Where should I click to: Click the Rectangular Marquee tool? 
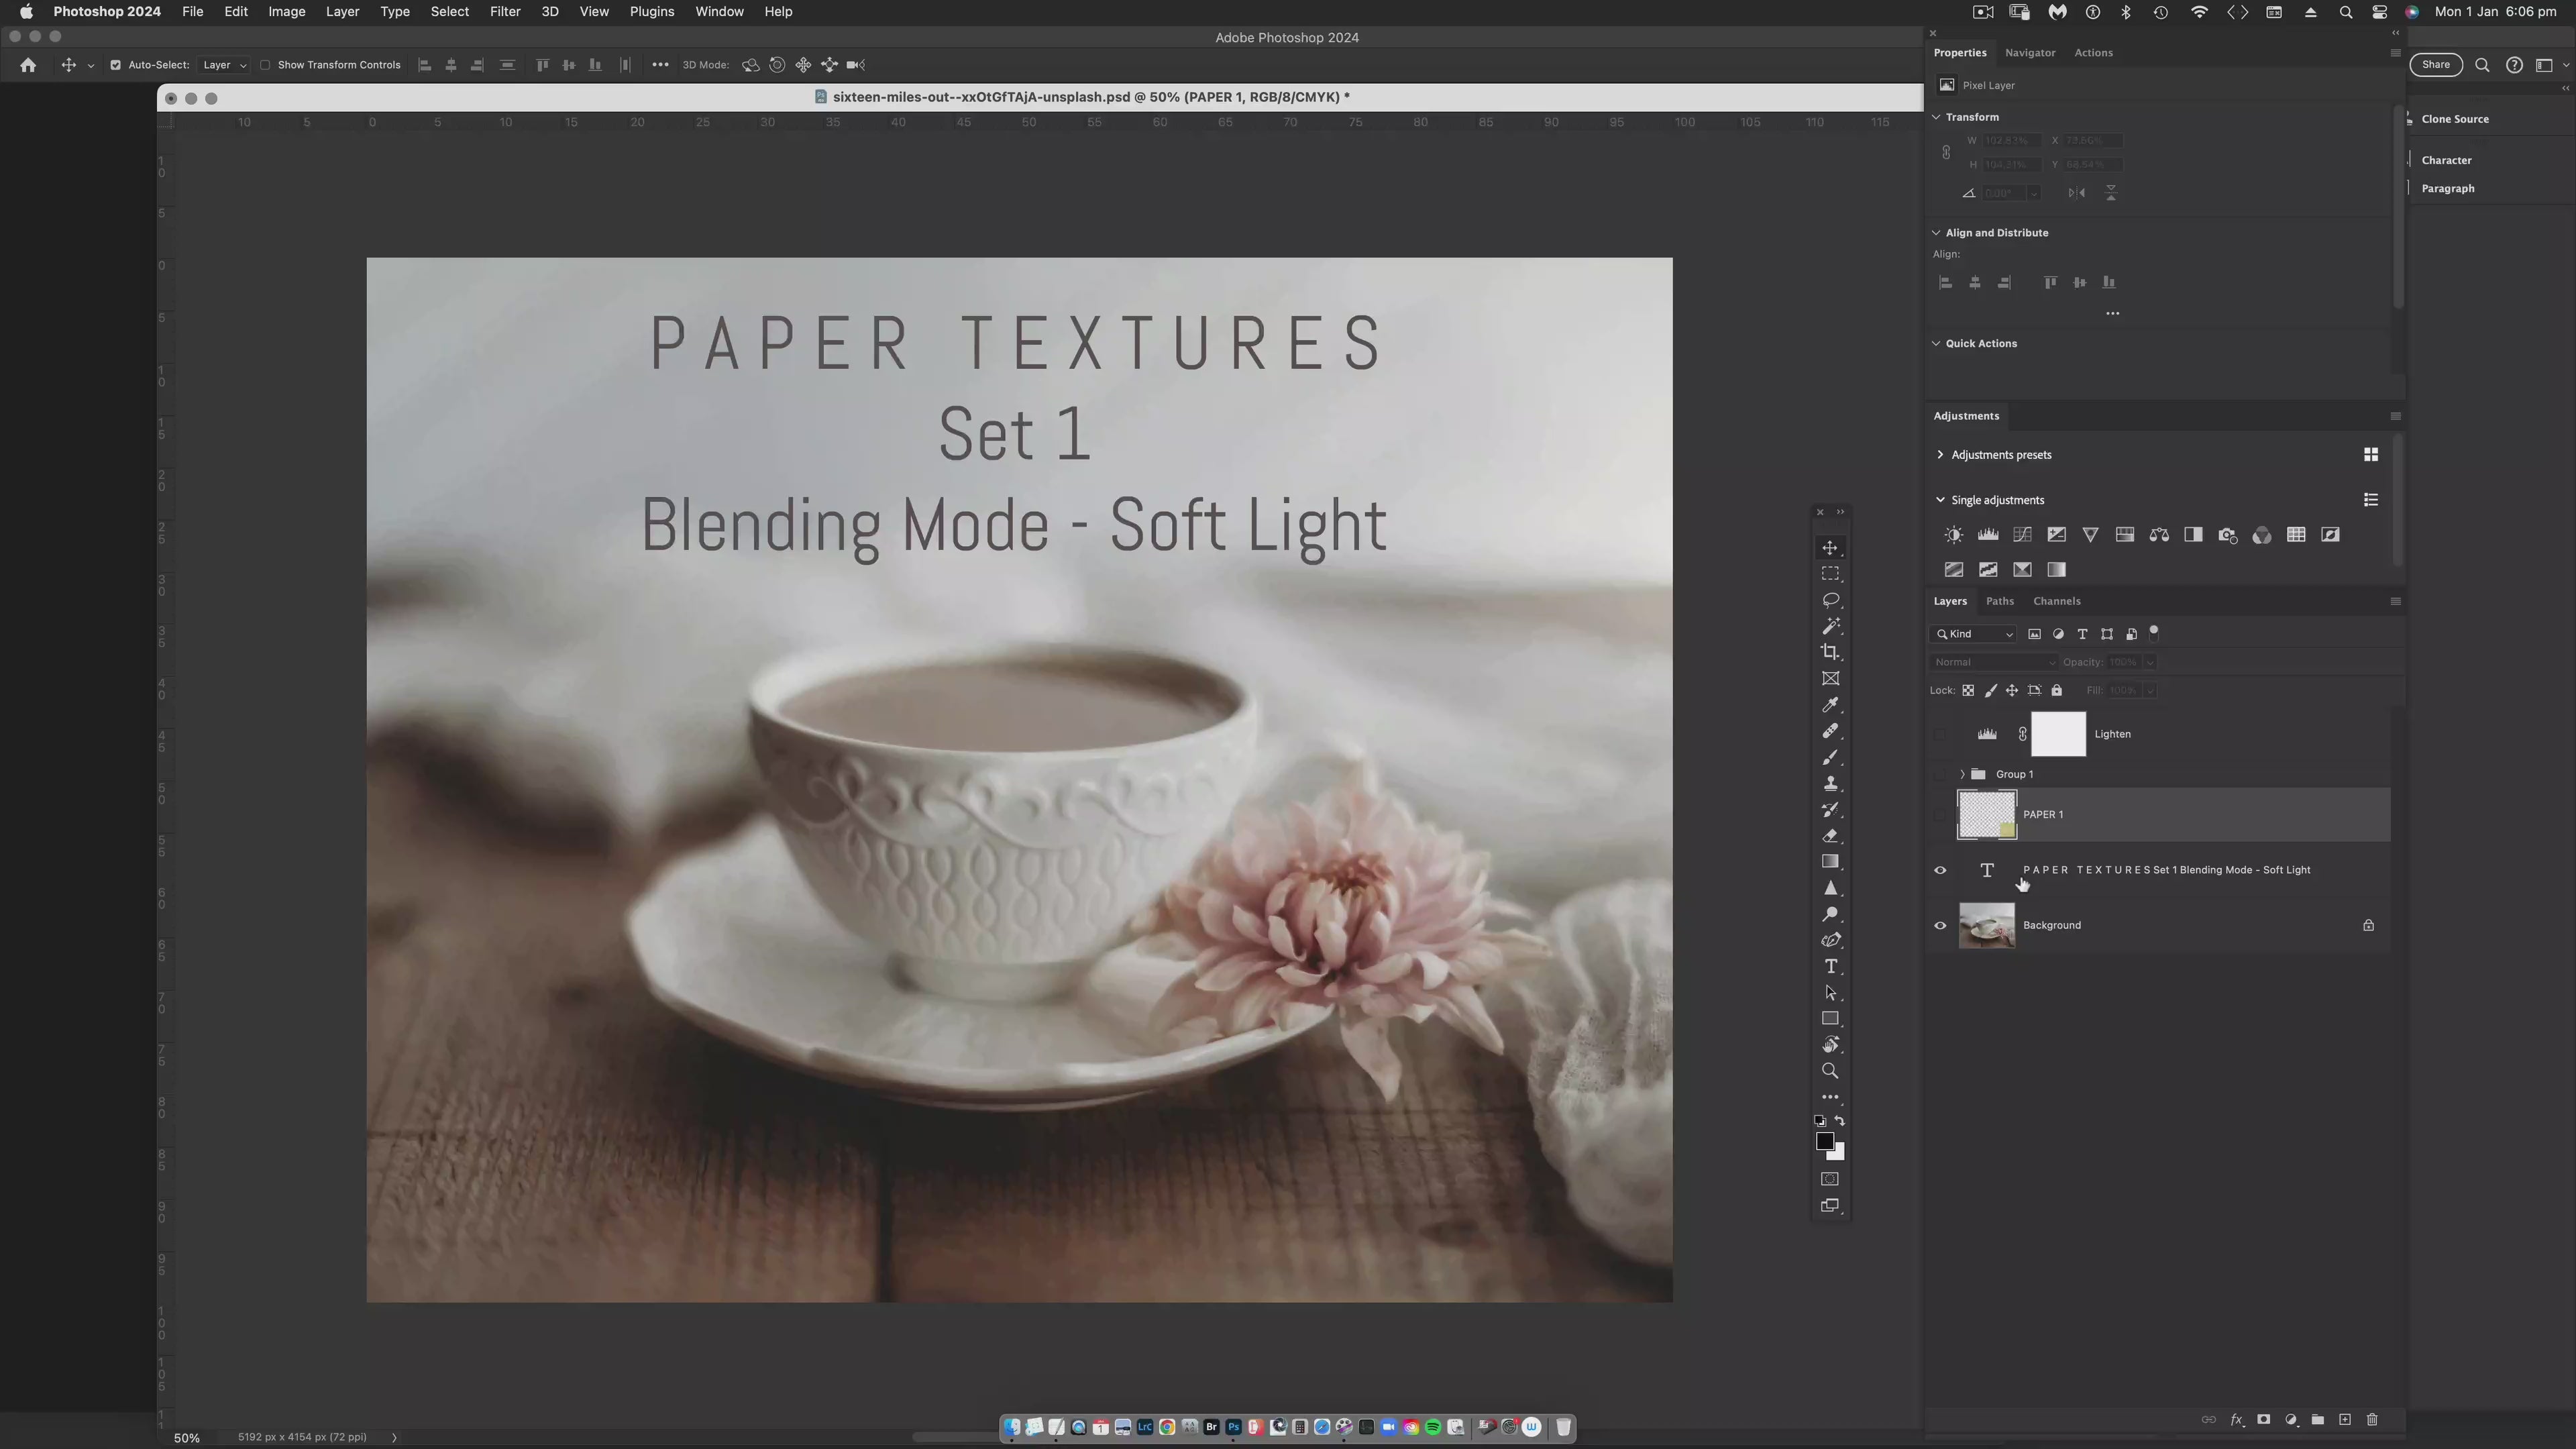coord(1830,574)
